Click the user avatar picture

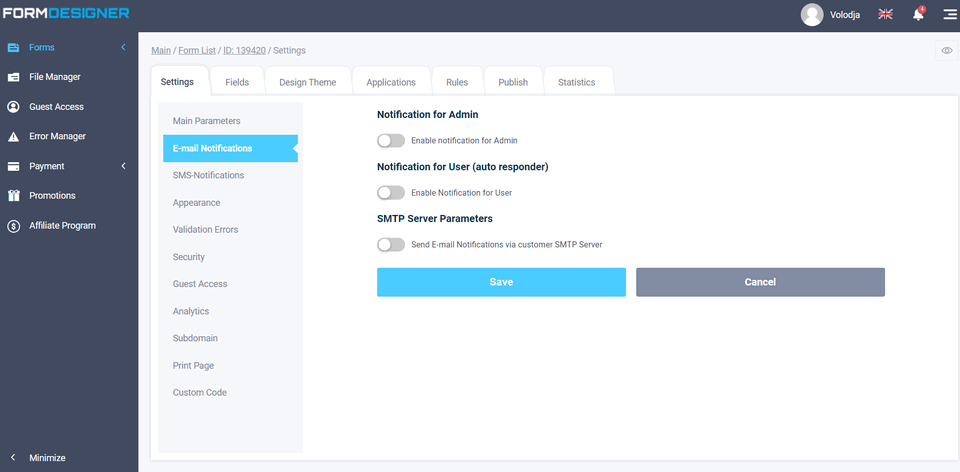click(812, 15)
